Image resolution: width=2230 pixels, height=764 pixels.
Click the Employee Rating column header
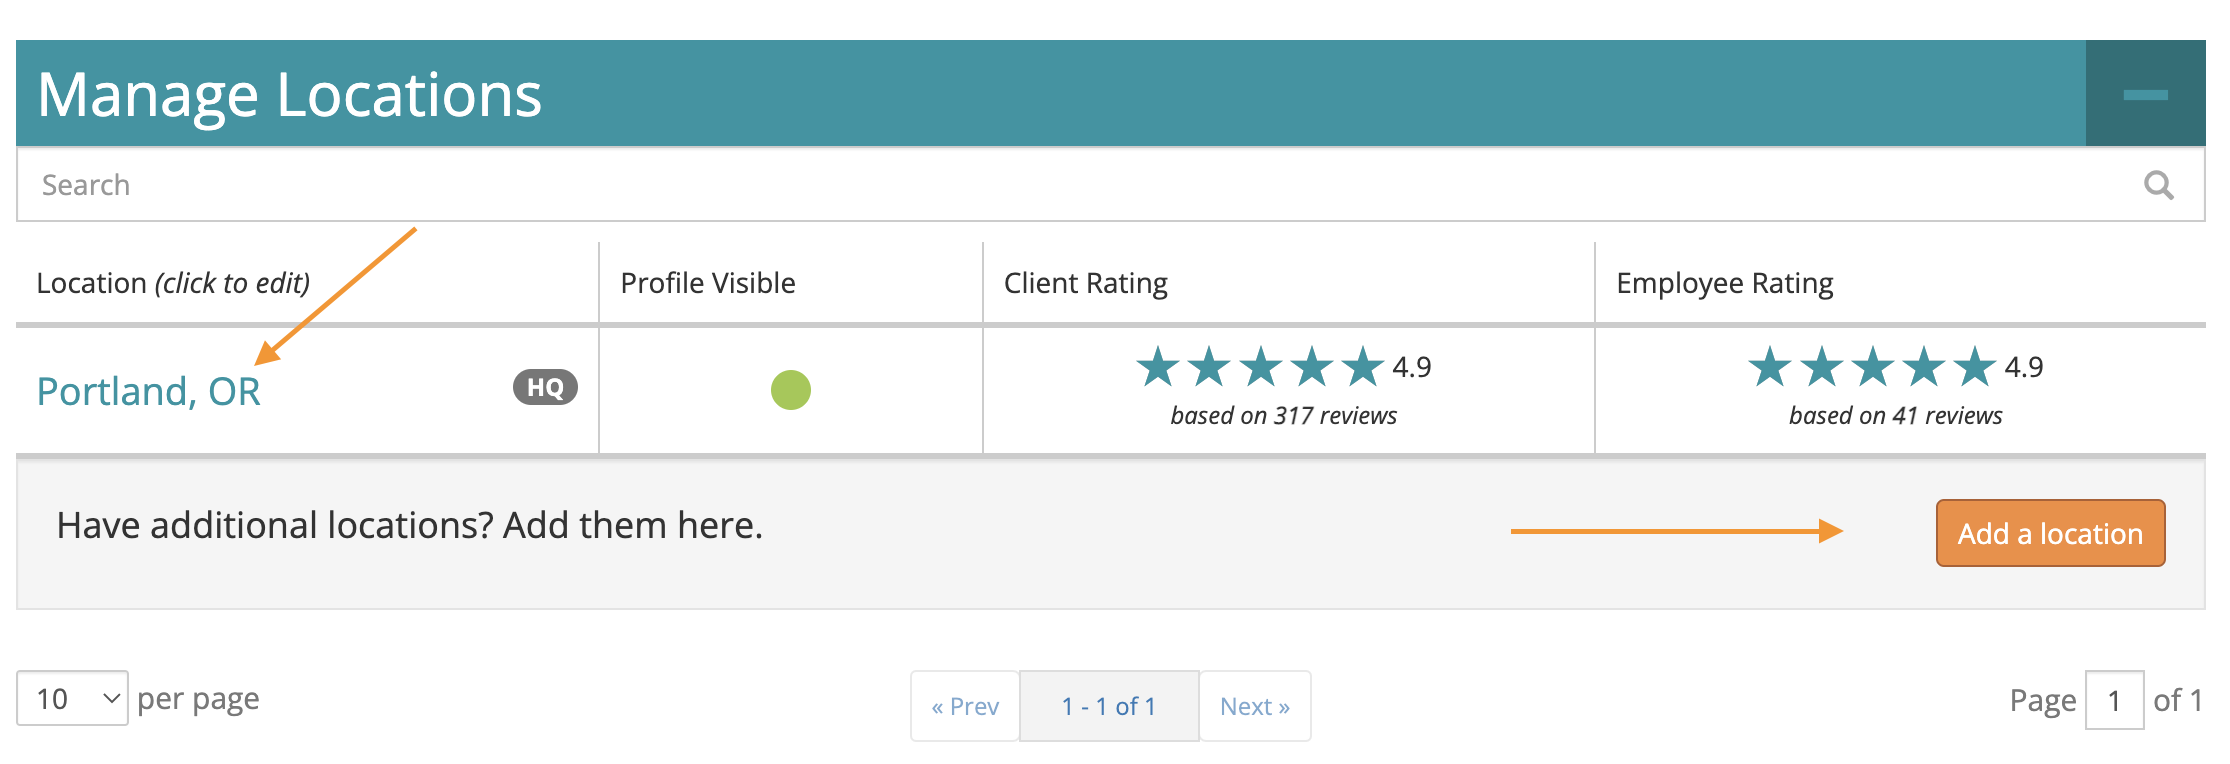(1725, 283)
